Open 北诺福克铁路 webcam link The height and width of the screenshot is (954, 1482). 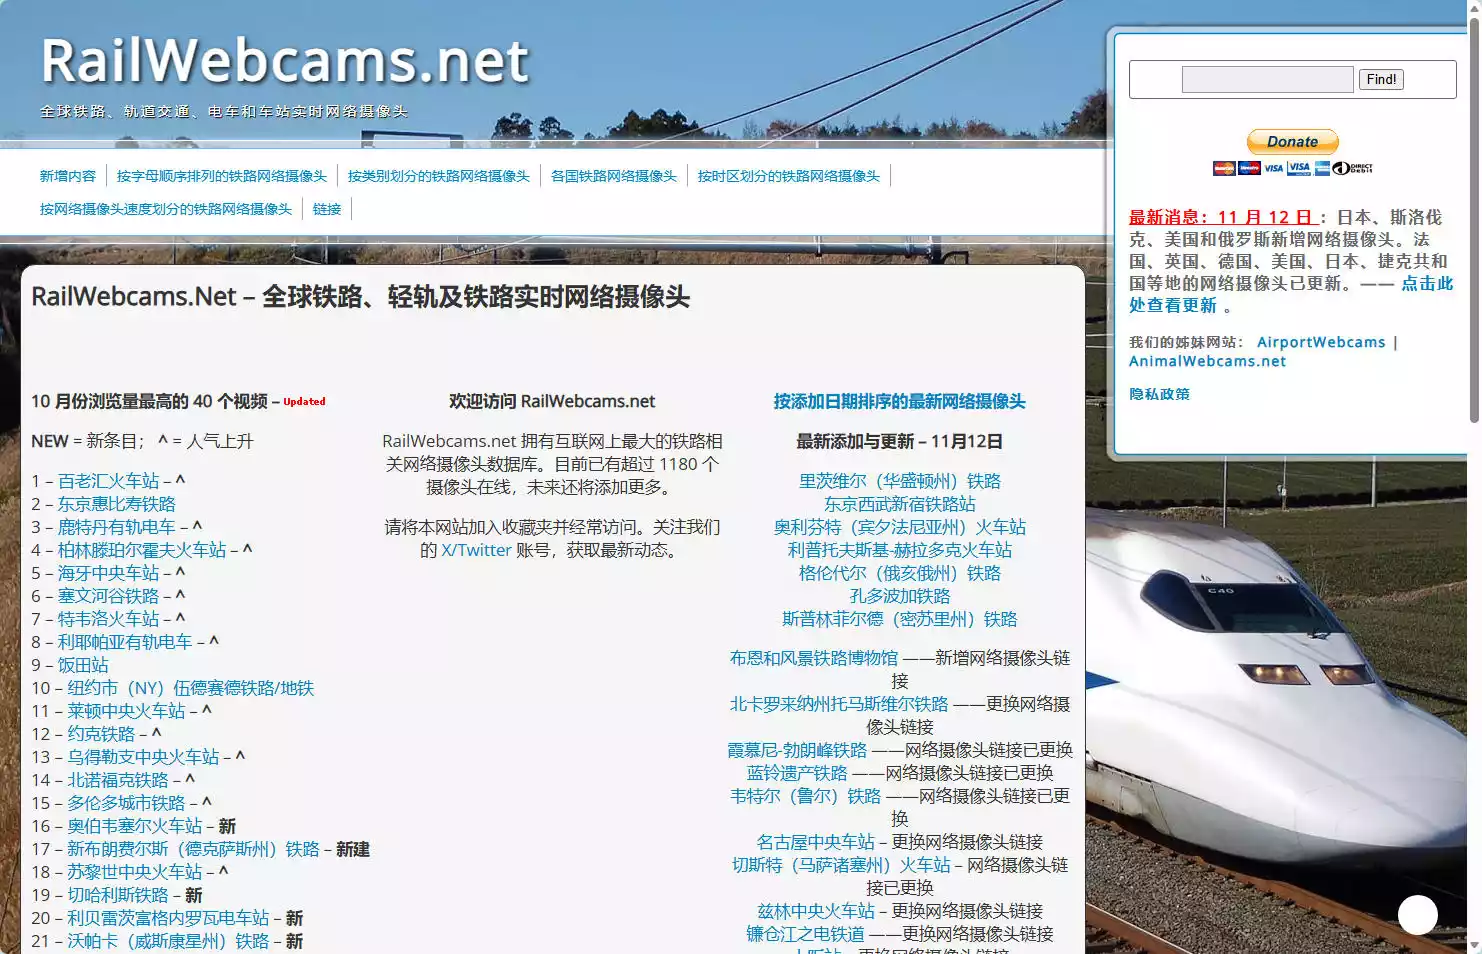(x=118, y=780)
